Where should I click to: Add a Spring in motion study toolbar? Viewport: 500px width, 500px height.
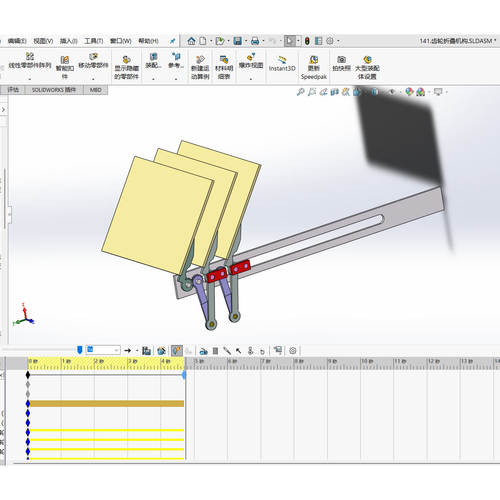pyautogui.click(x=215, y=351)
